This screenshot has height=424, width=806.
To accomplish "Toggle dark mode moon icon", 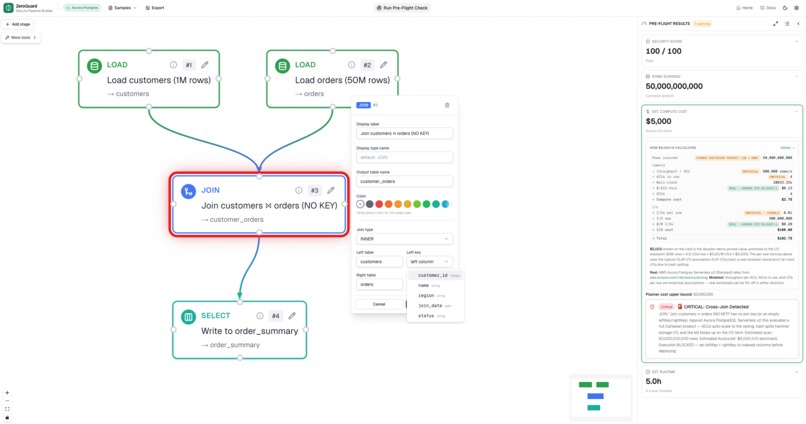I will pyautogui.click(x=785, y=8).
